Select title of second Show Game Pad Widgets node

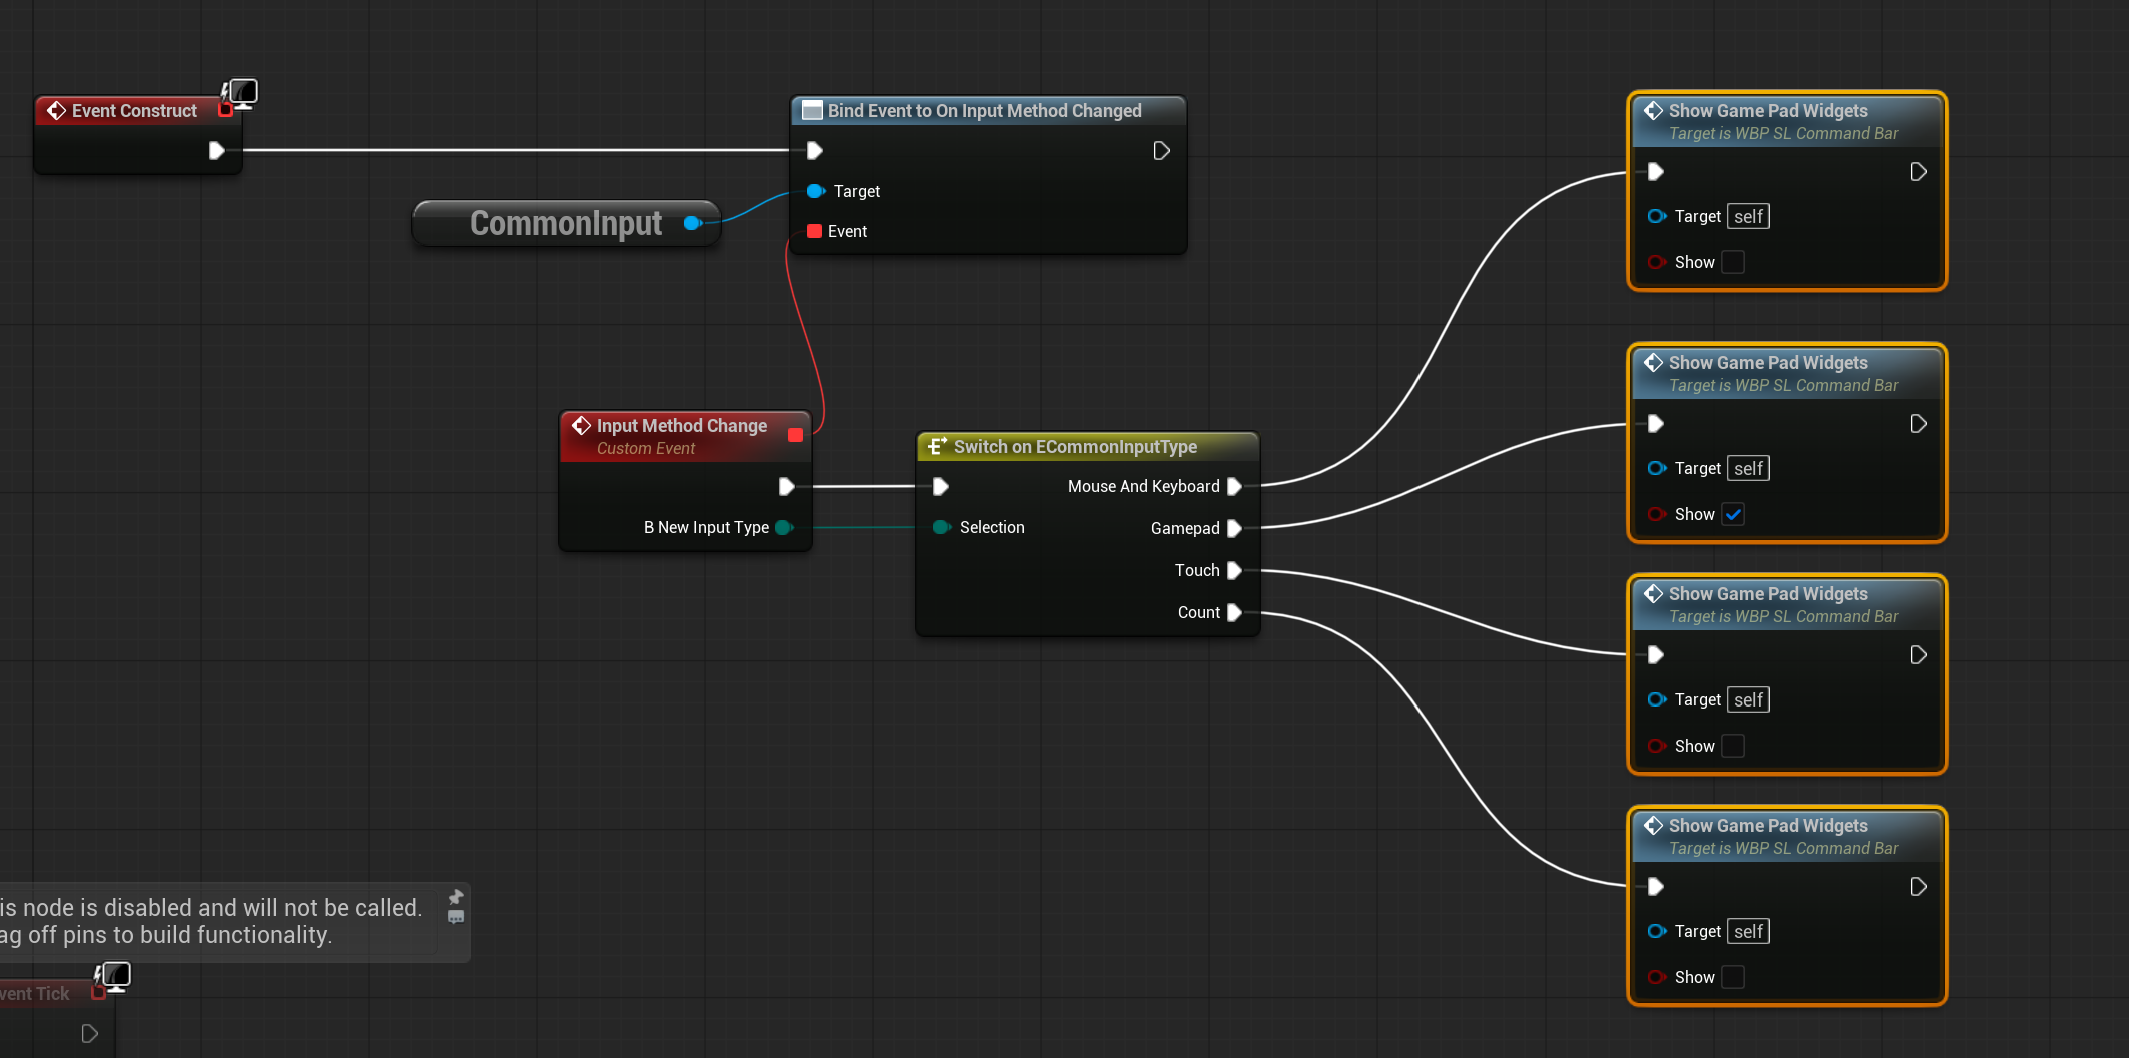[1768, 363]
